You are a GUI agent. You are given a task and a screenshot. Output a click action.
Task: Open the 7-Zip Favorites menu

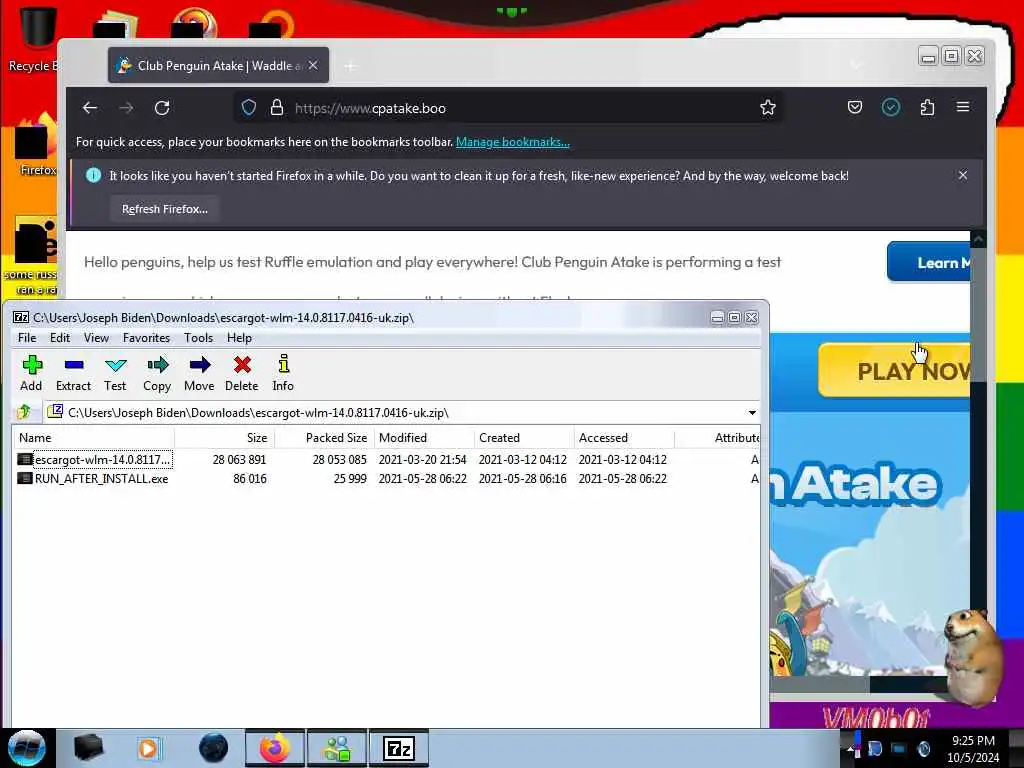(x=146, y=338)
